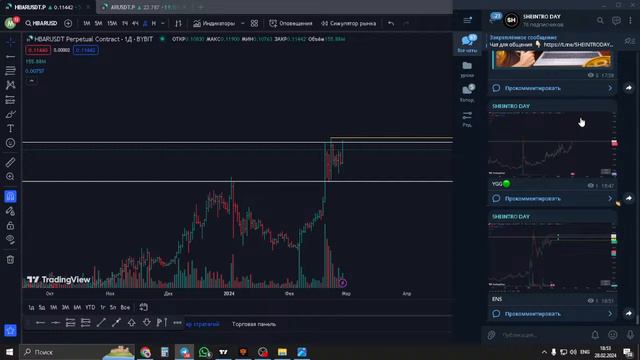This screenshot has height=360, width=640.
Task: Select the arrow up marker in favorites toolbar
Action: 131,323
